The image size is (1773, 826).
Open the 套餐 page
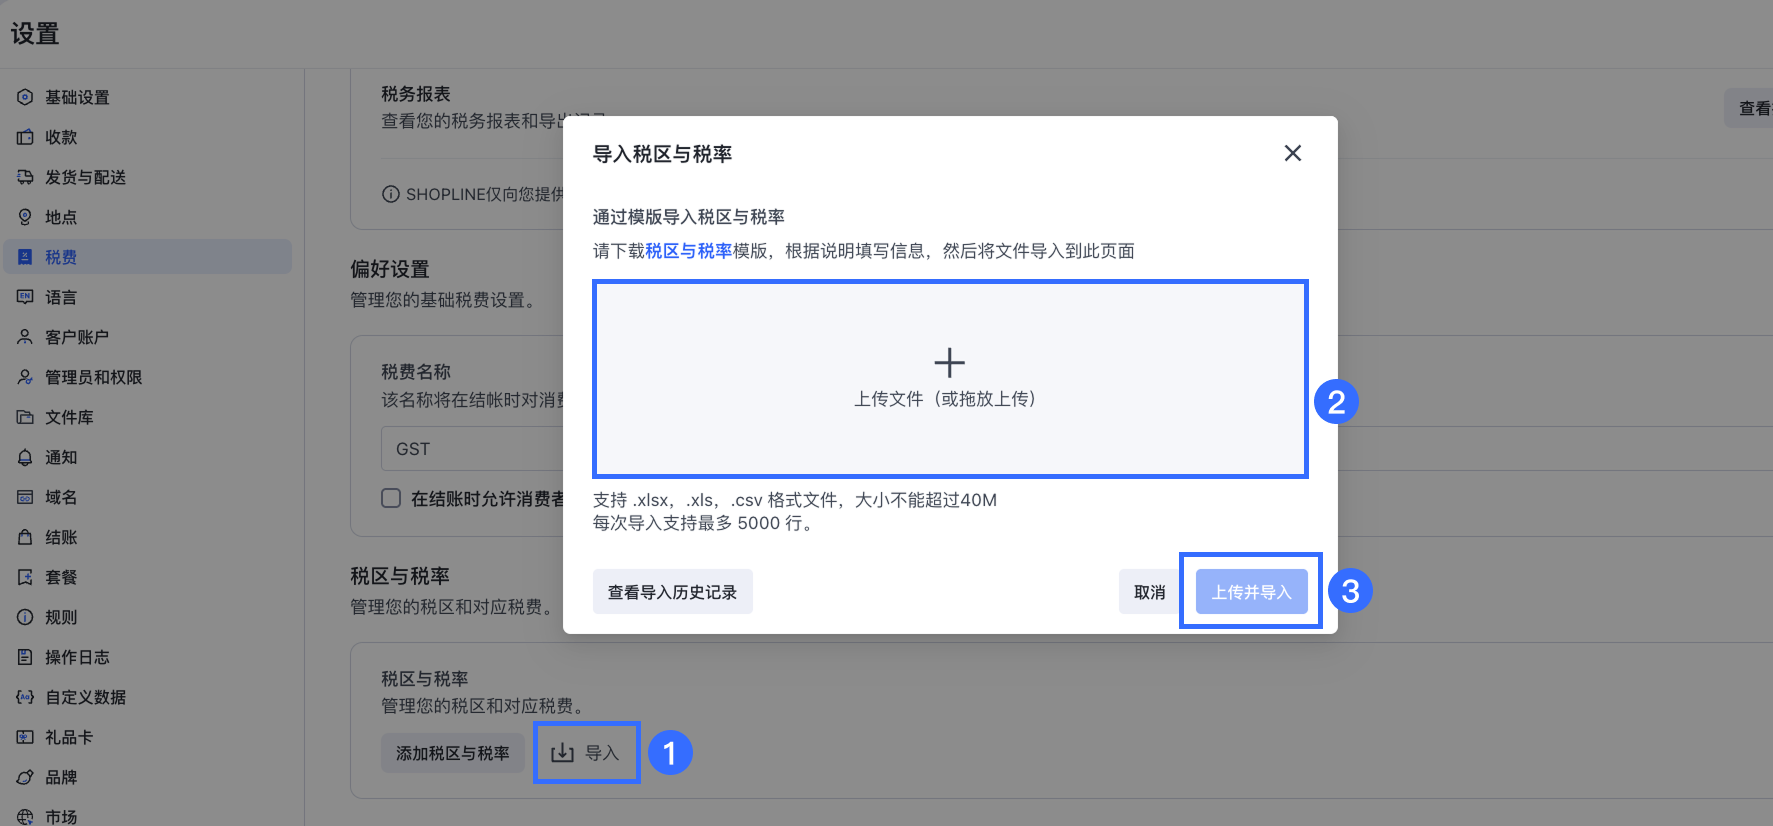(x=148, y=577)
